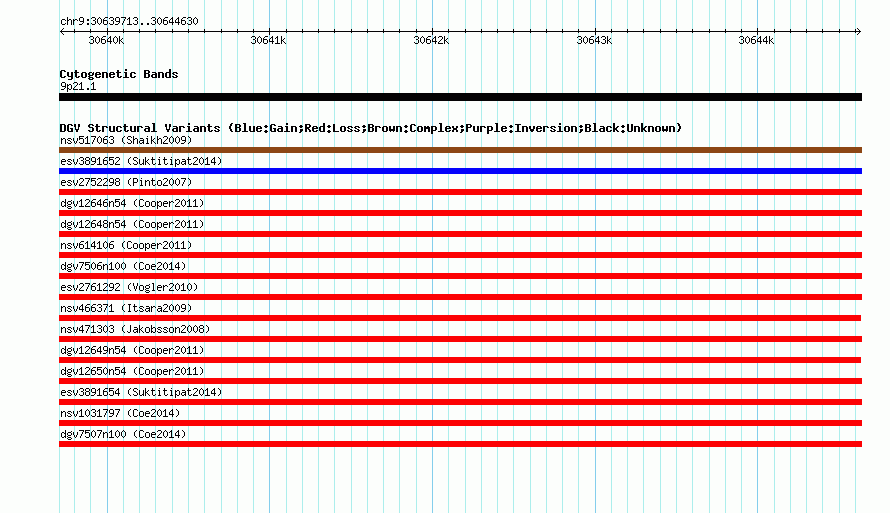Open dgv7507n100 (Coe2014) variant label
The image size is (890, 513).
coord(123,434)
